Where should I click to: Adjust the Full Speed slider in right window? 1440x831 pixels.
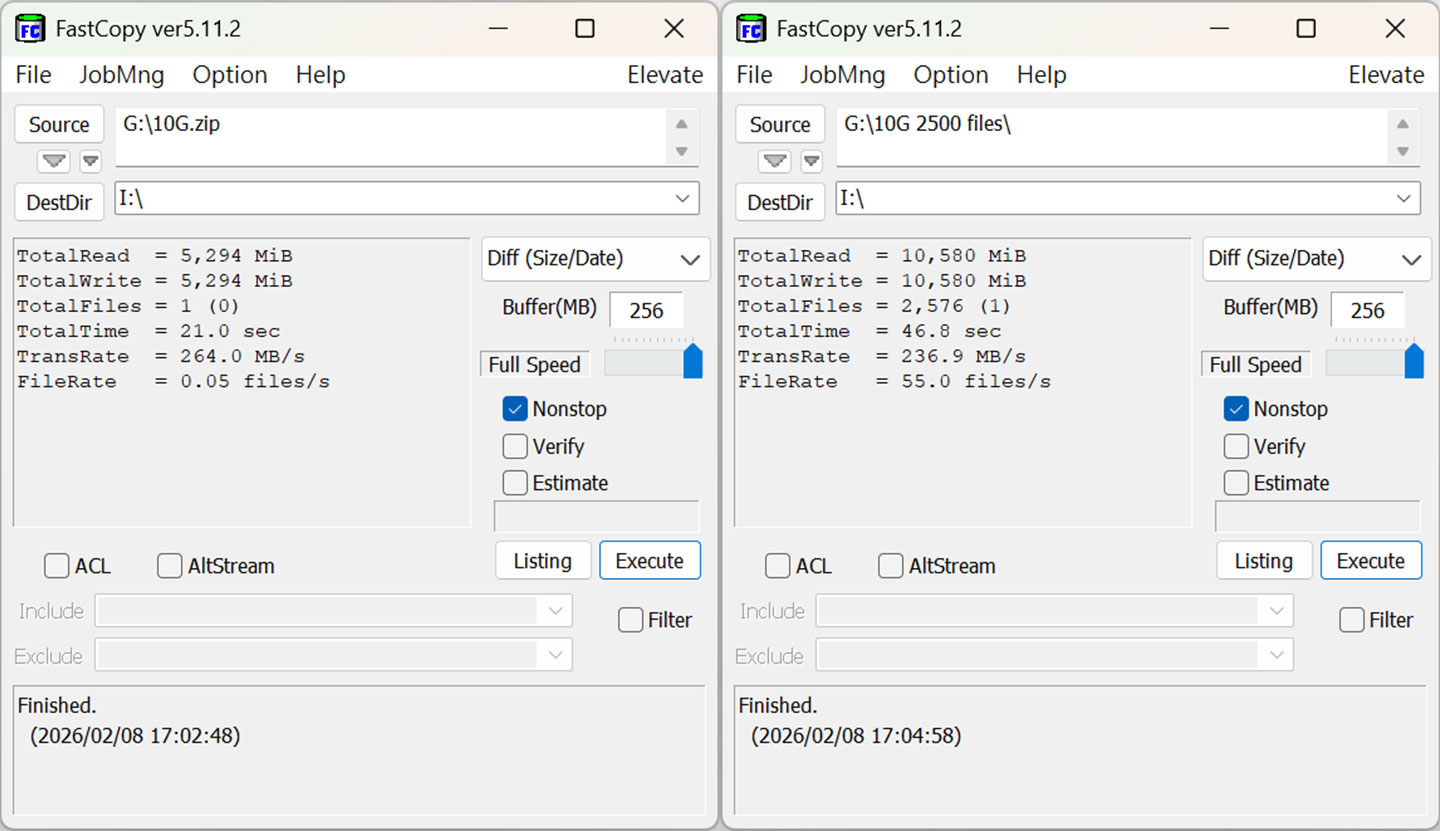click(1416, 363)
